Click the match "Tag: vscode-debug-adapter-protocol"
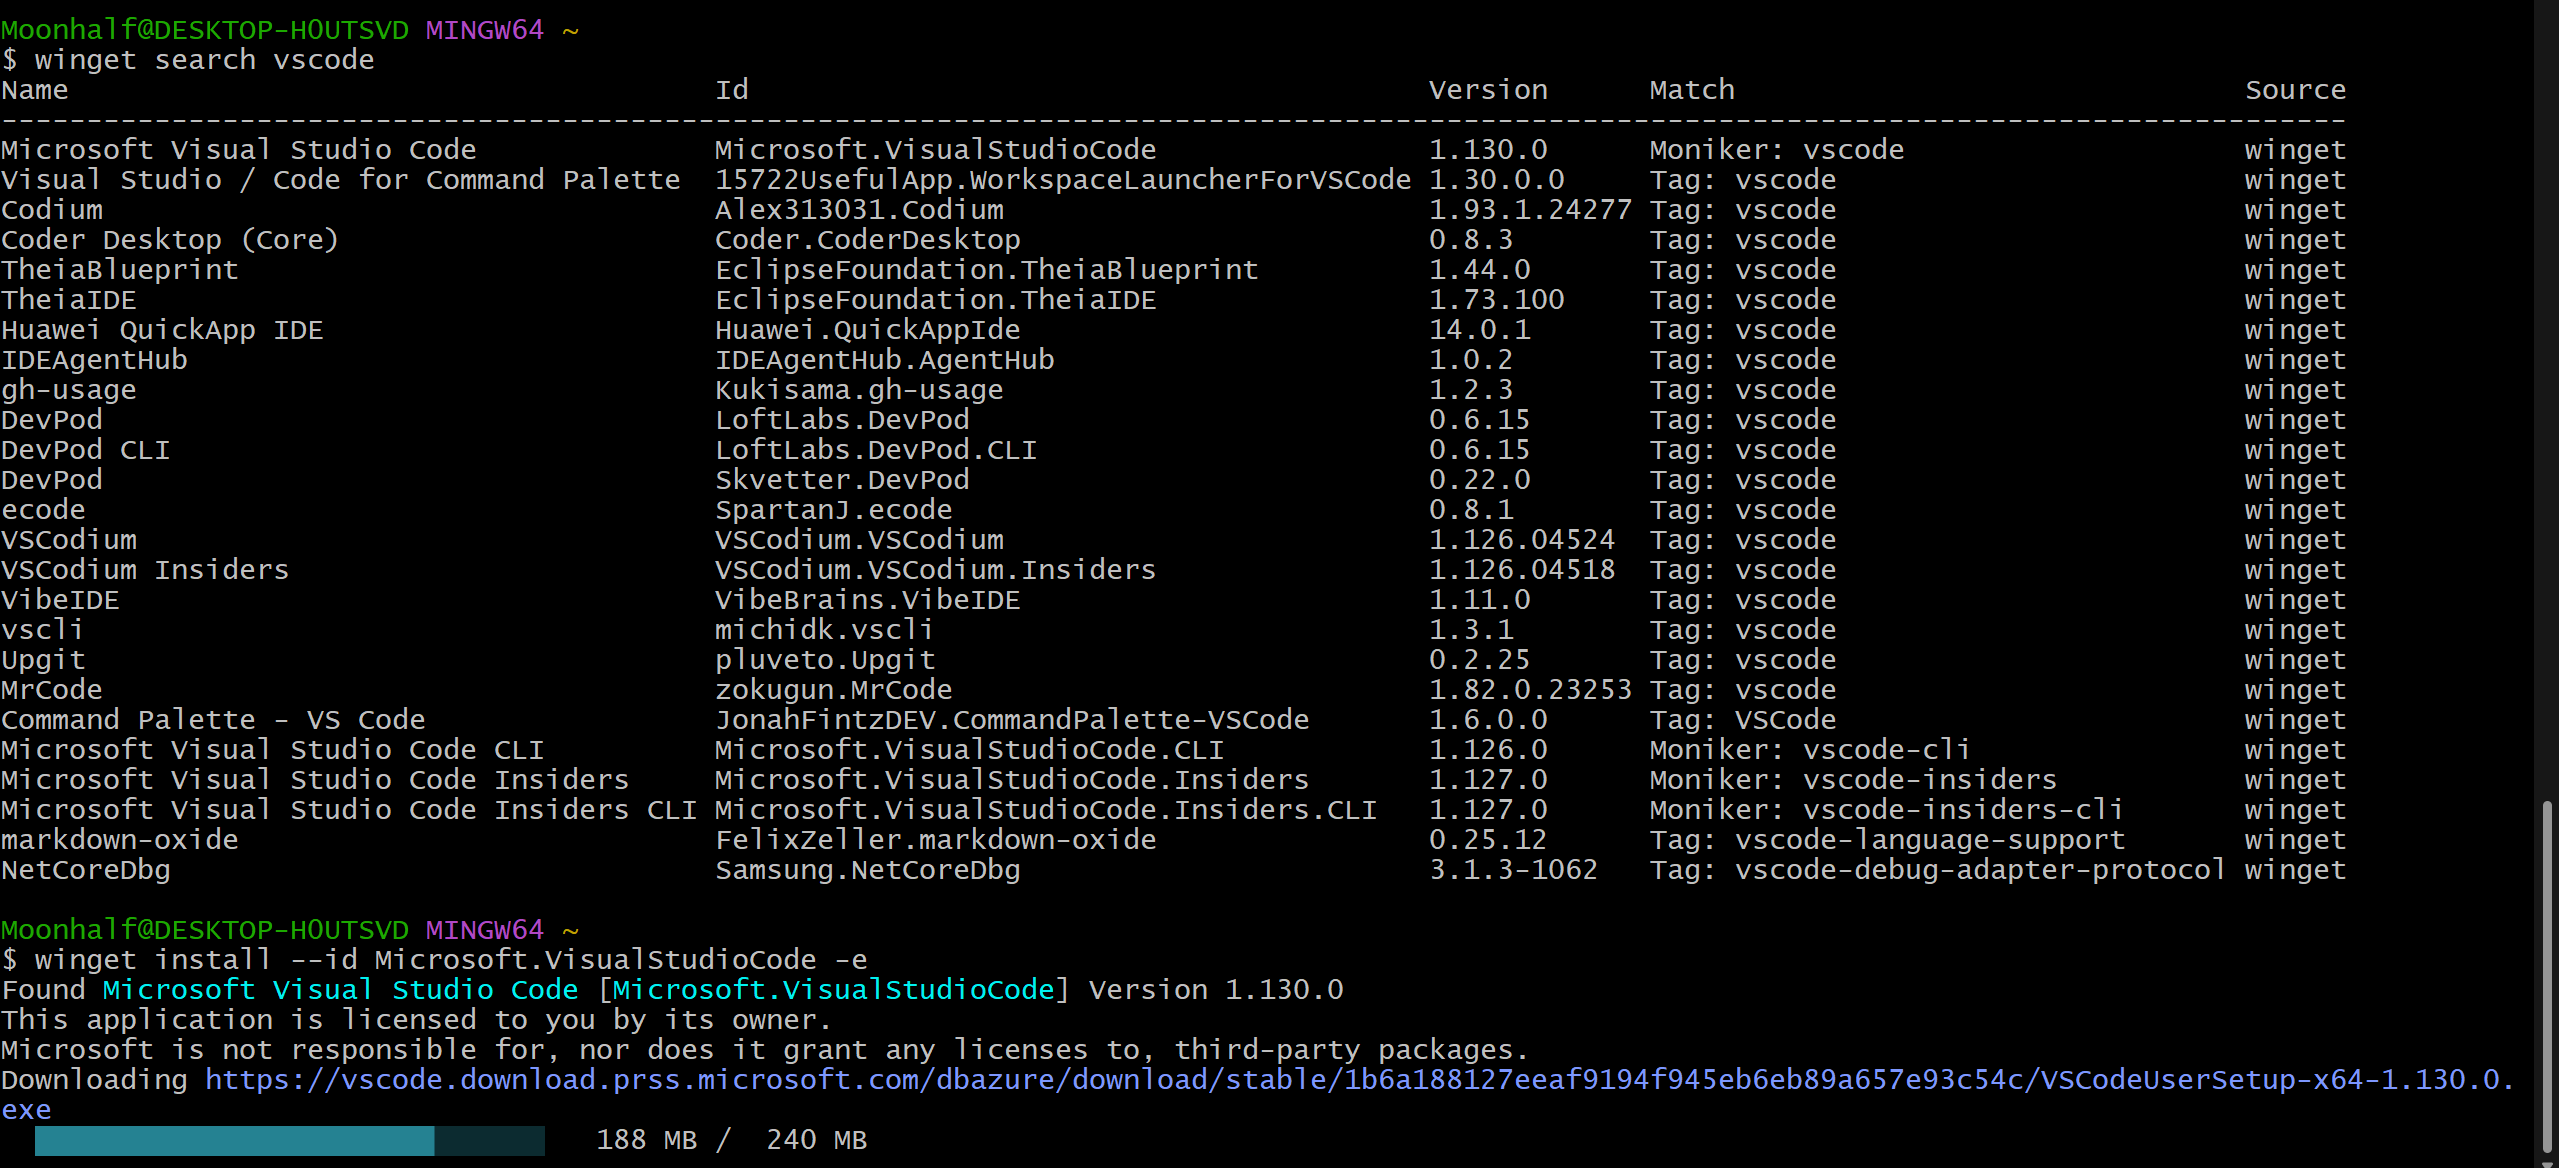The height and width of the screenshot is (1168, 2559). pos(1938,870)
